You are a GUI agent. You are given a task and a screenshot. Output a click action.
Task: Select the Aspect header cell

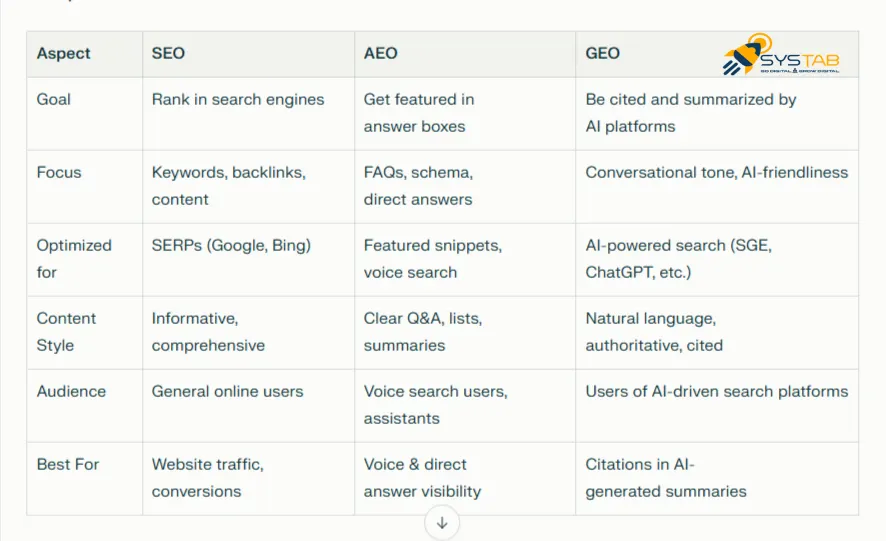(x=63, y=53)
